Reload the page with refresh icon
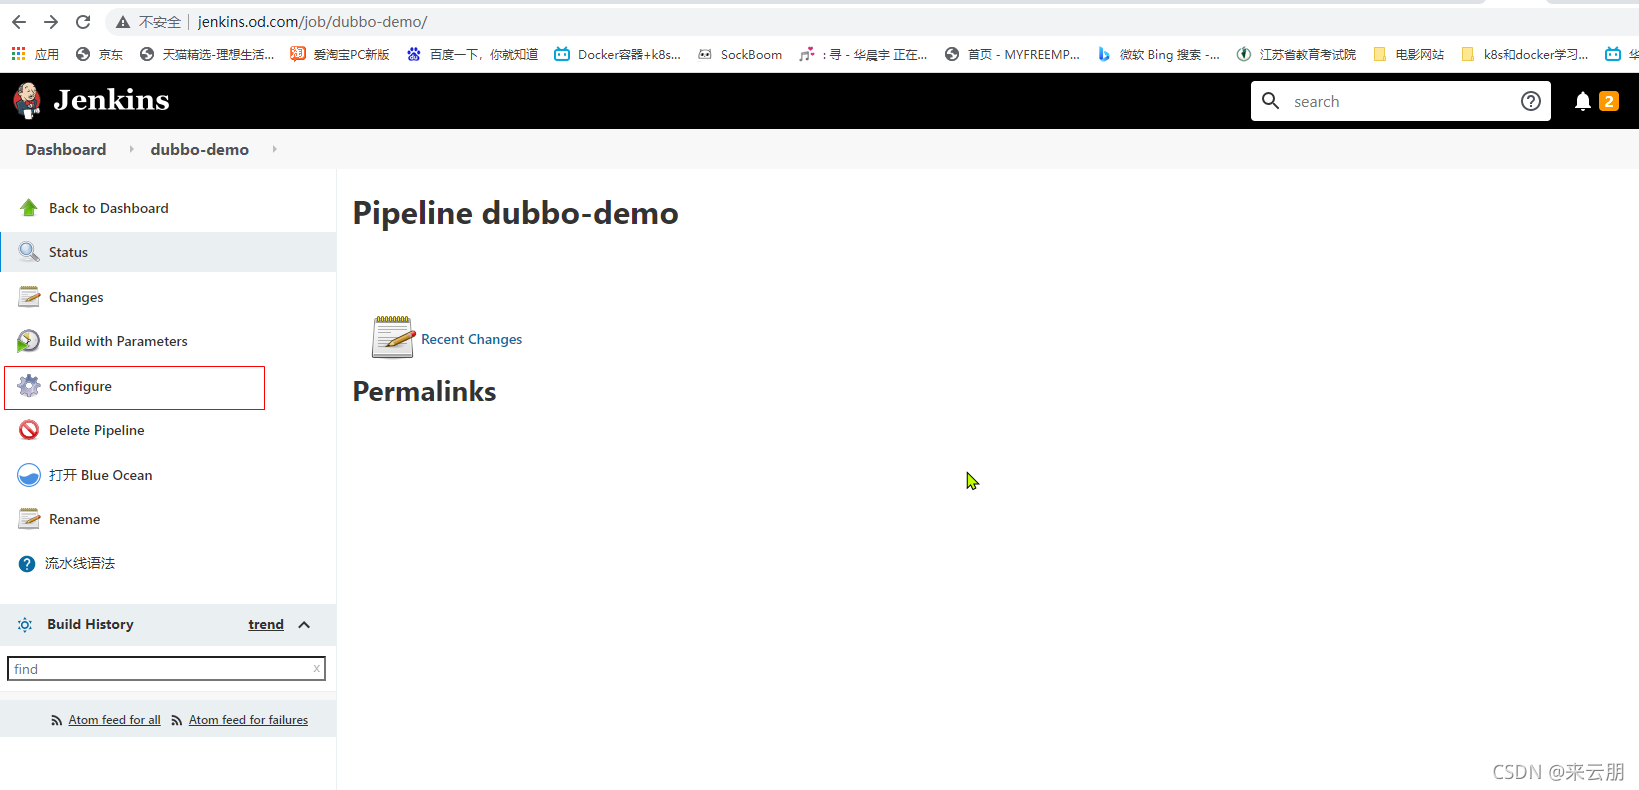Viewport: 1639px width, 790px height. [83, 22]
